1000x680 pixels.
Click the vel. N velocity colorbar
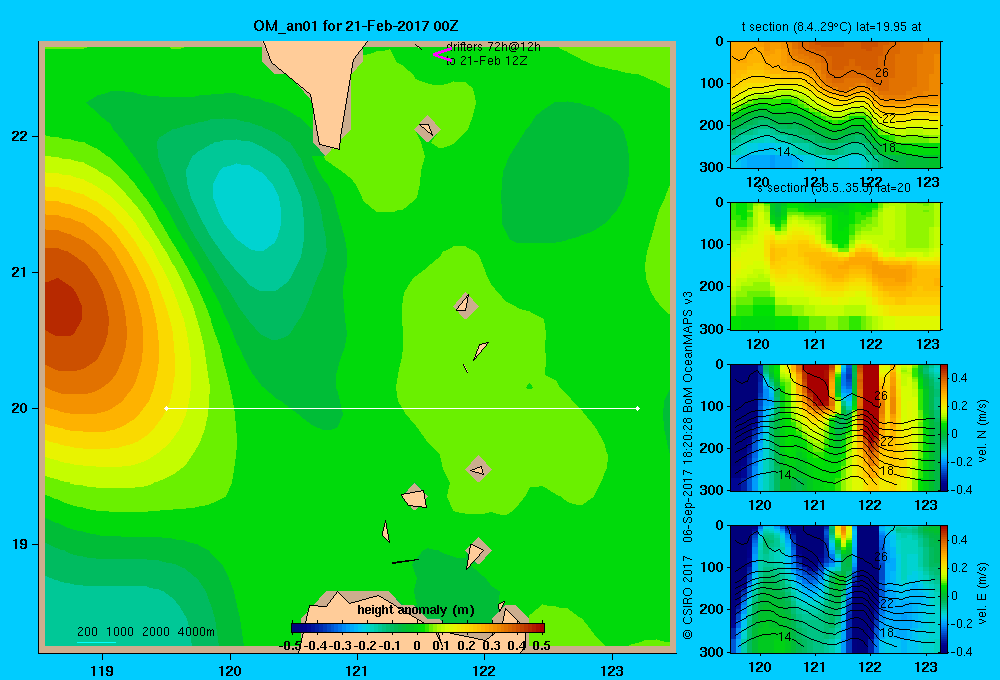point(944,427)
